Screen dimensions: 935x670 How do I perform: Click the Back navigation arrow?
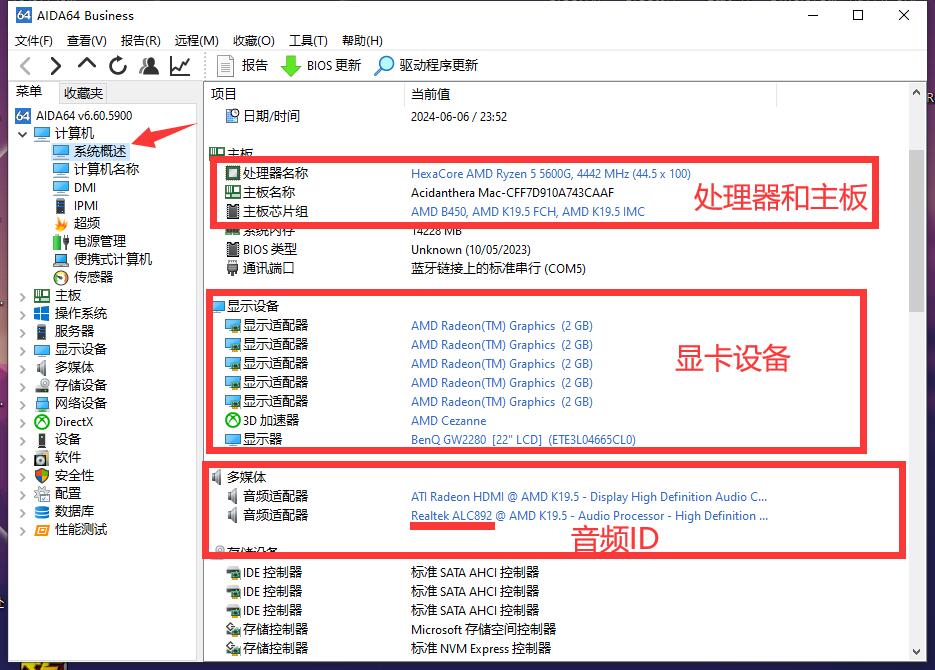tap(26, 66)
